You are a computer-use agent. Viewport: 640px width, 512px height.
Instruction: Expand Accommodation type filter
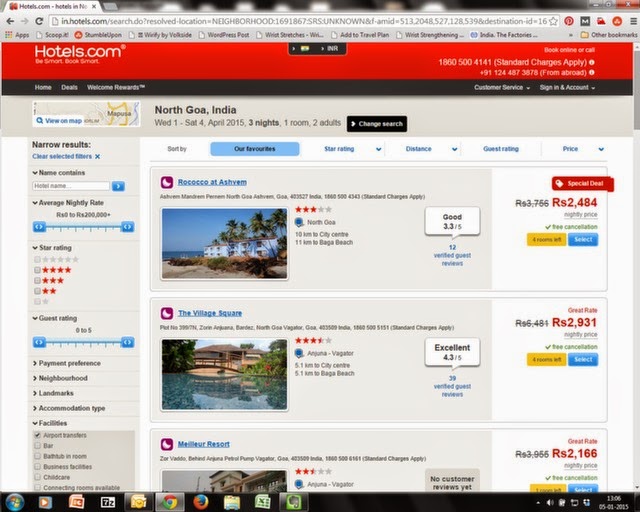(69, 408)
